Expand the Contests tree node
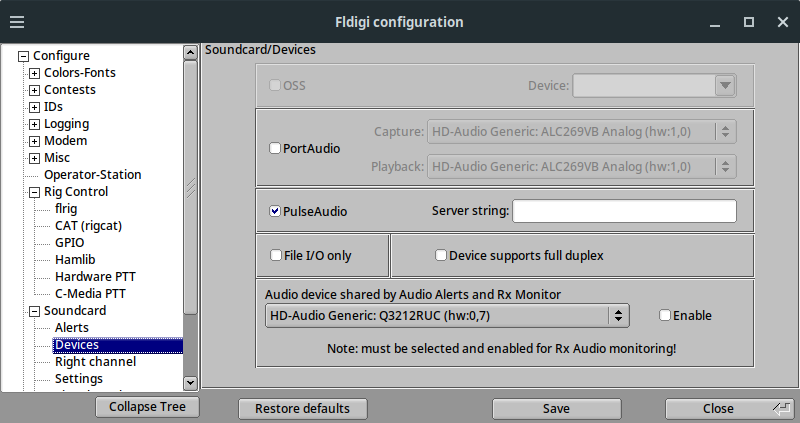This screenshot has height=423, width=800. click(x=35, y=90)
